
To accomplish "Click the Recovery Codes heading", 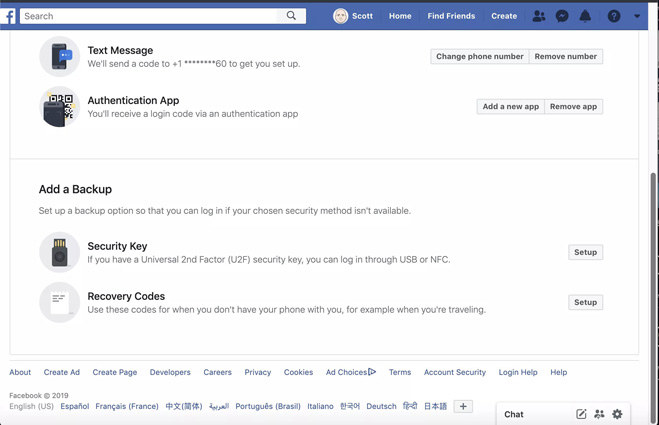I will [126, 296].
